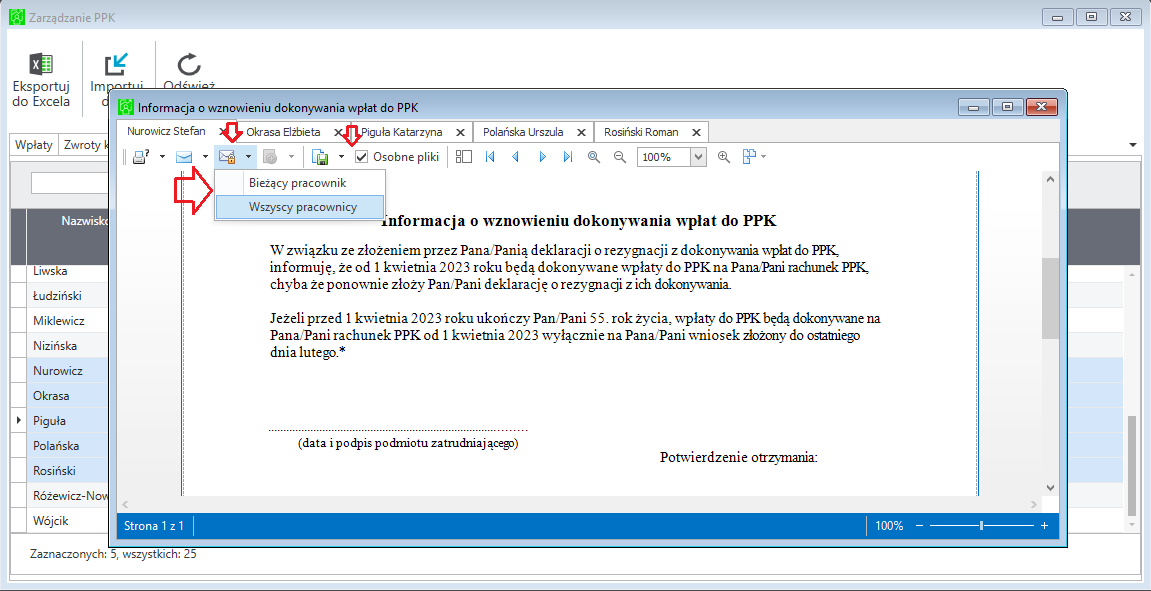Open the save-to-file dropdown arrow
This screenshot has height=591, width=1151.
341,156
